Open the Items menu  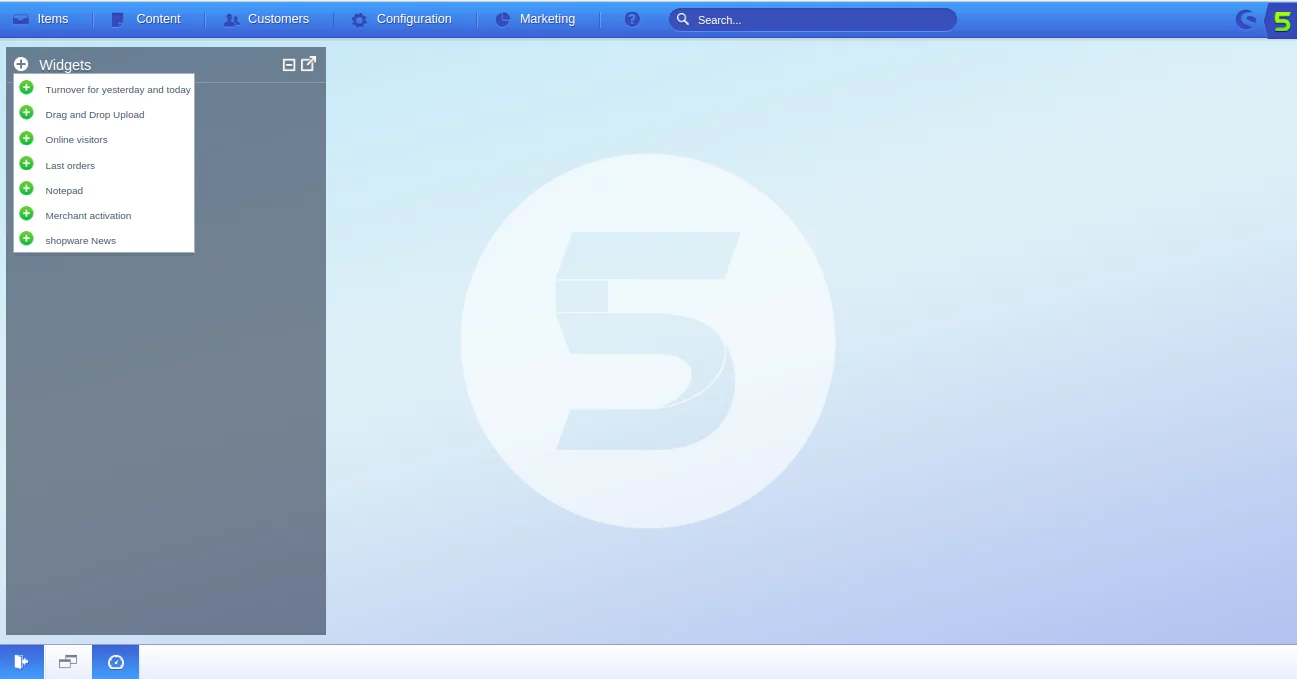[x=41, y=19]
